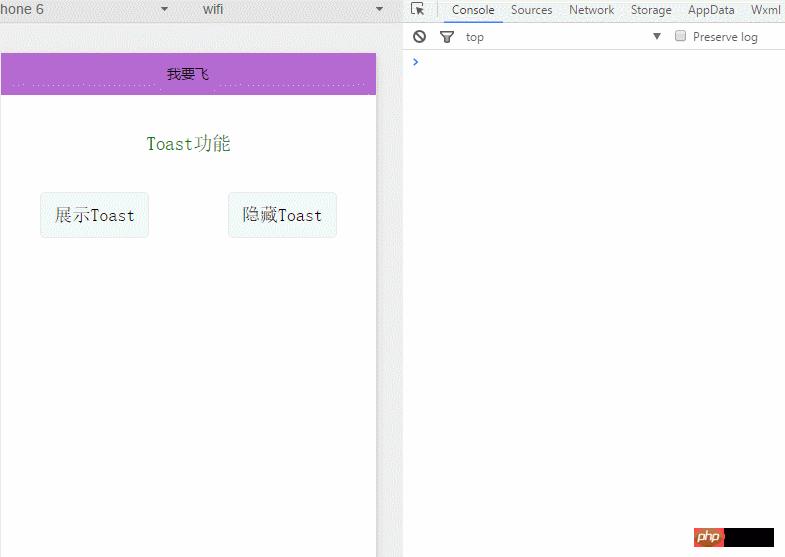
Task: Open the iPhone 6 device dropdown
Action: click(x=164, y=9)
